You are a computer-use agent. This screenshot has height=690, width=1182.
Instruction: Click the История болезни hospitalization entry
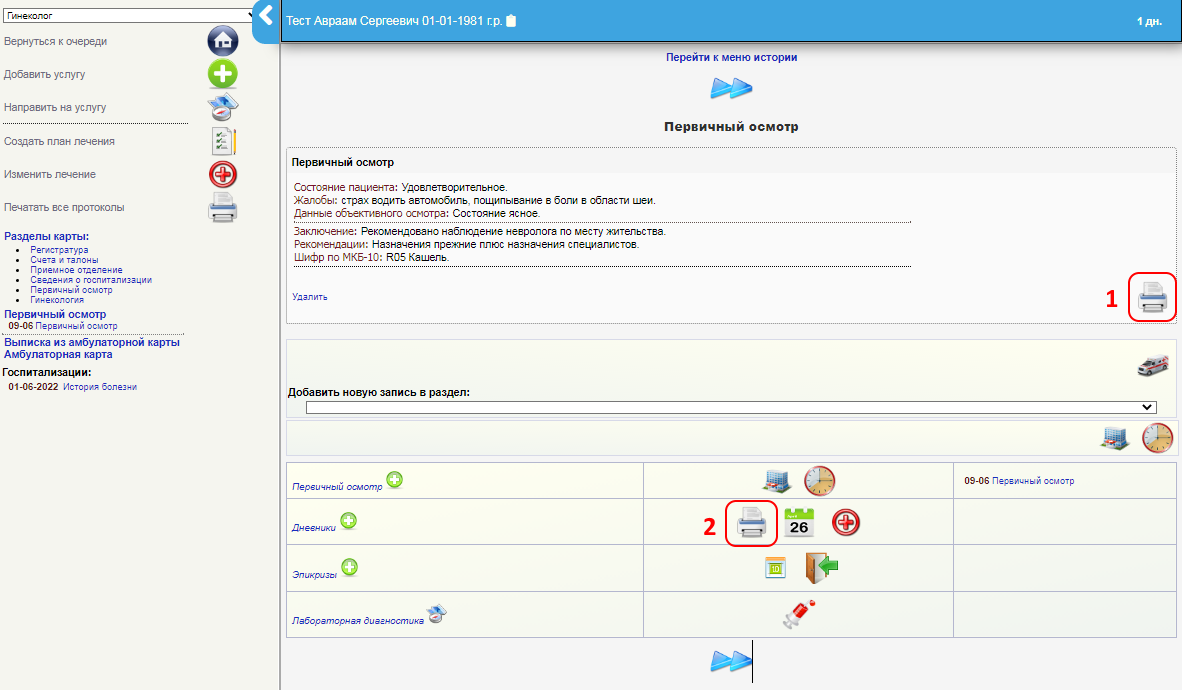tap(100, 387)
